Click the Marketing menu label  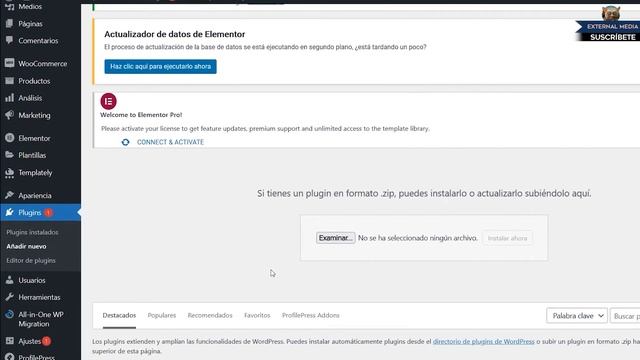[34, 116]
